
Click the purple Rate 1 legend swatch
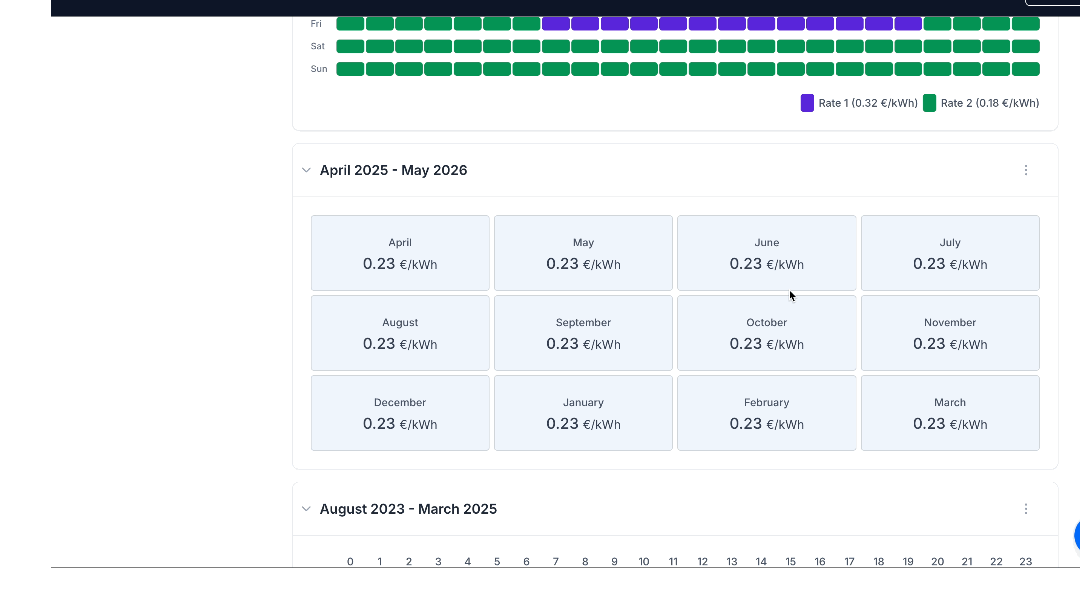807,103
